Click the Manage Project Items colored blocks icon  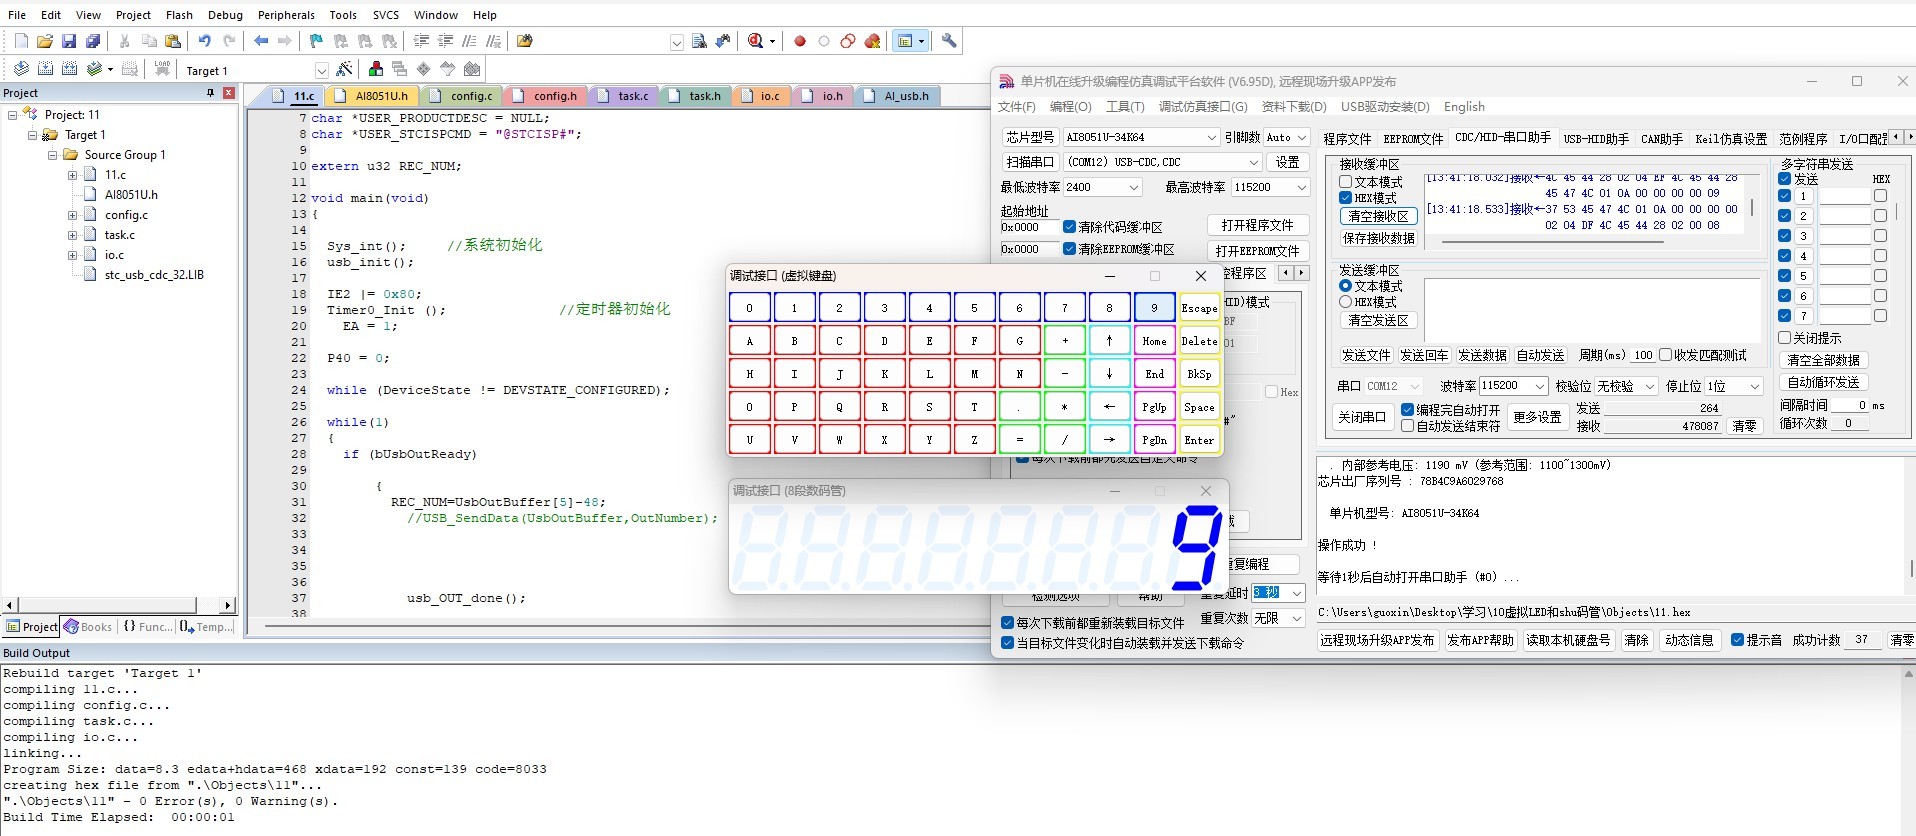(376, 69)
